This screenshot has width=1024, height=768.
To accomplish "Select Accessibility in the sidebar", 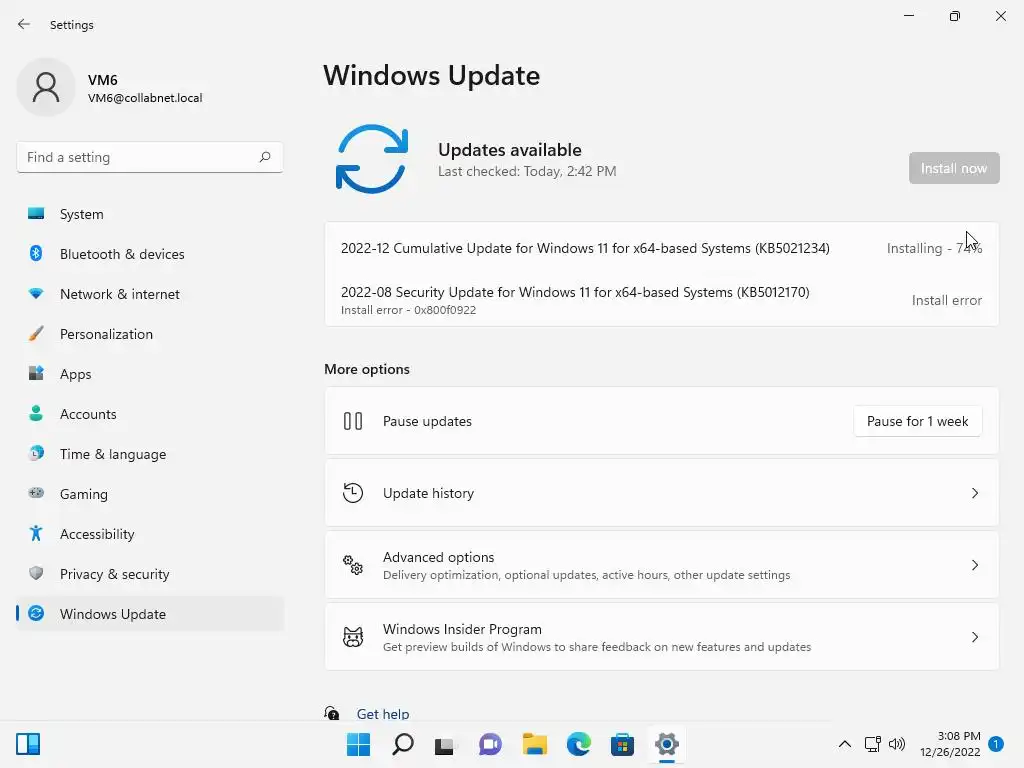I will [x=150, y=534].
